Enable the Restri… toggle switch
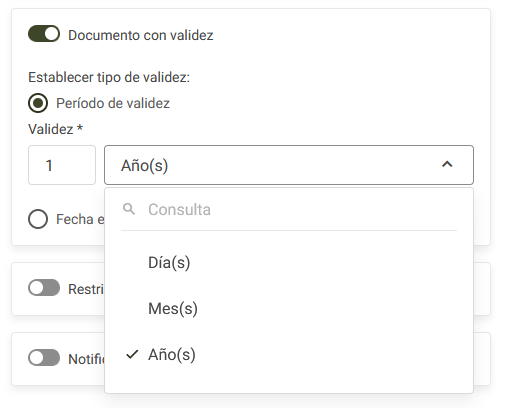This screenshot has height=408, width=506. [44, 288]
